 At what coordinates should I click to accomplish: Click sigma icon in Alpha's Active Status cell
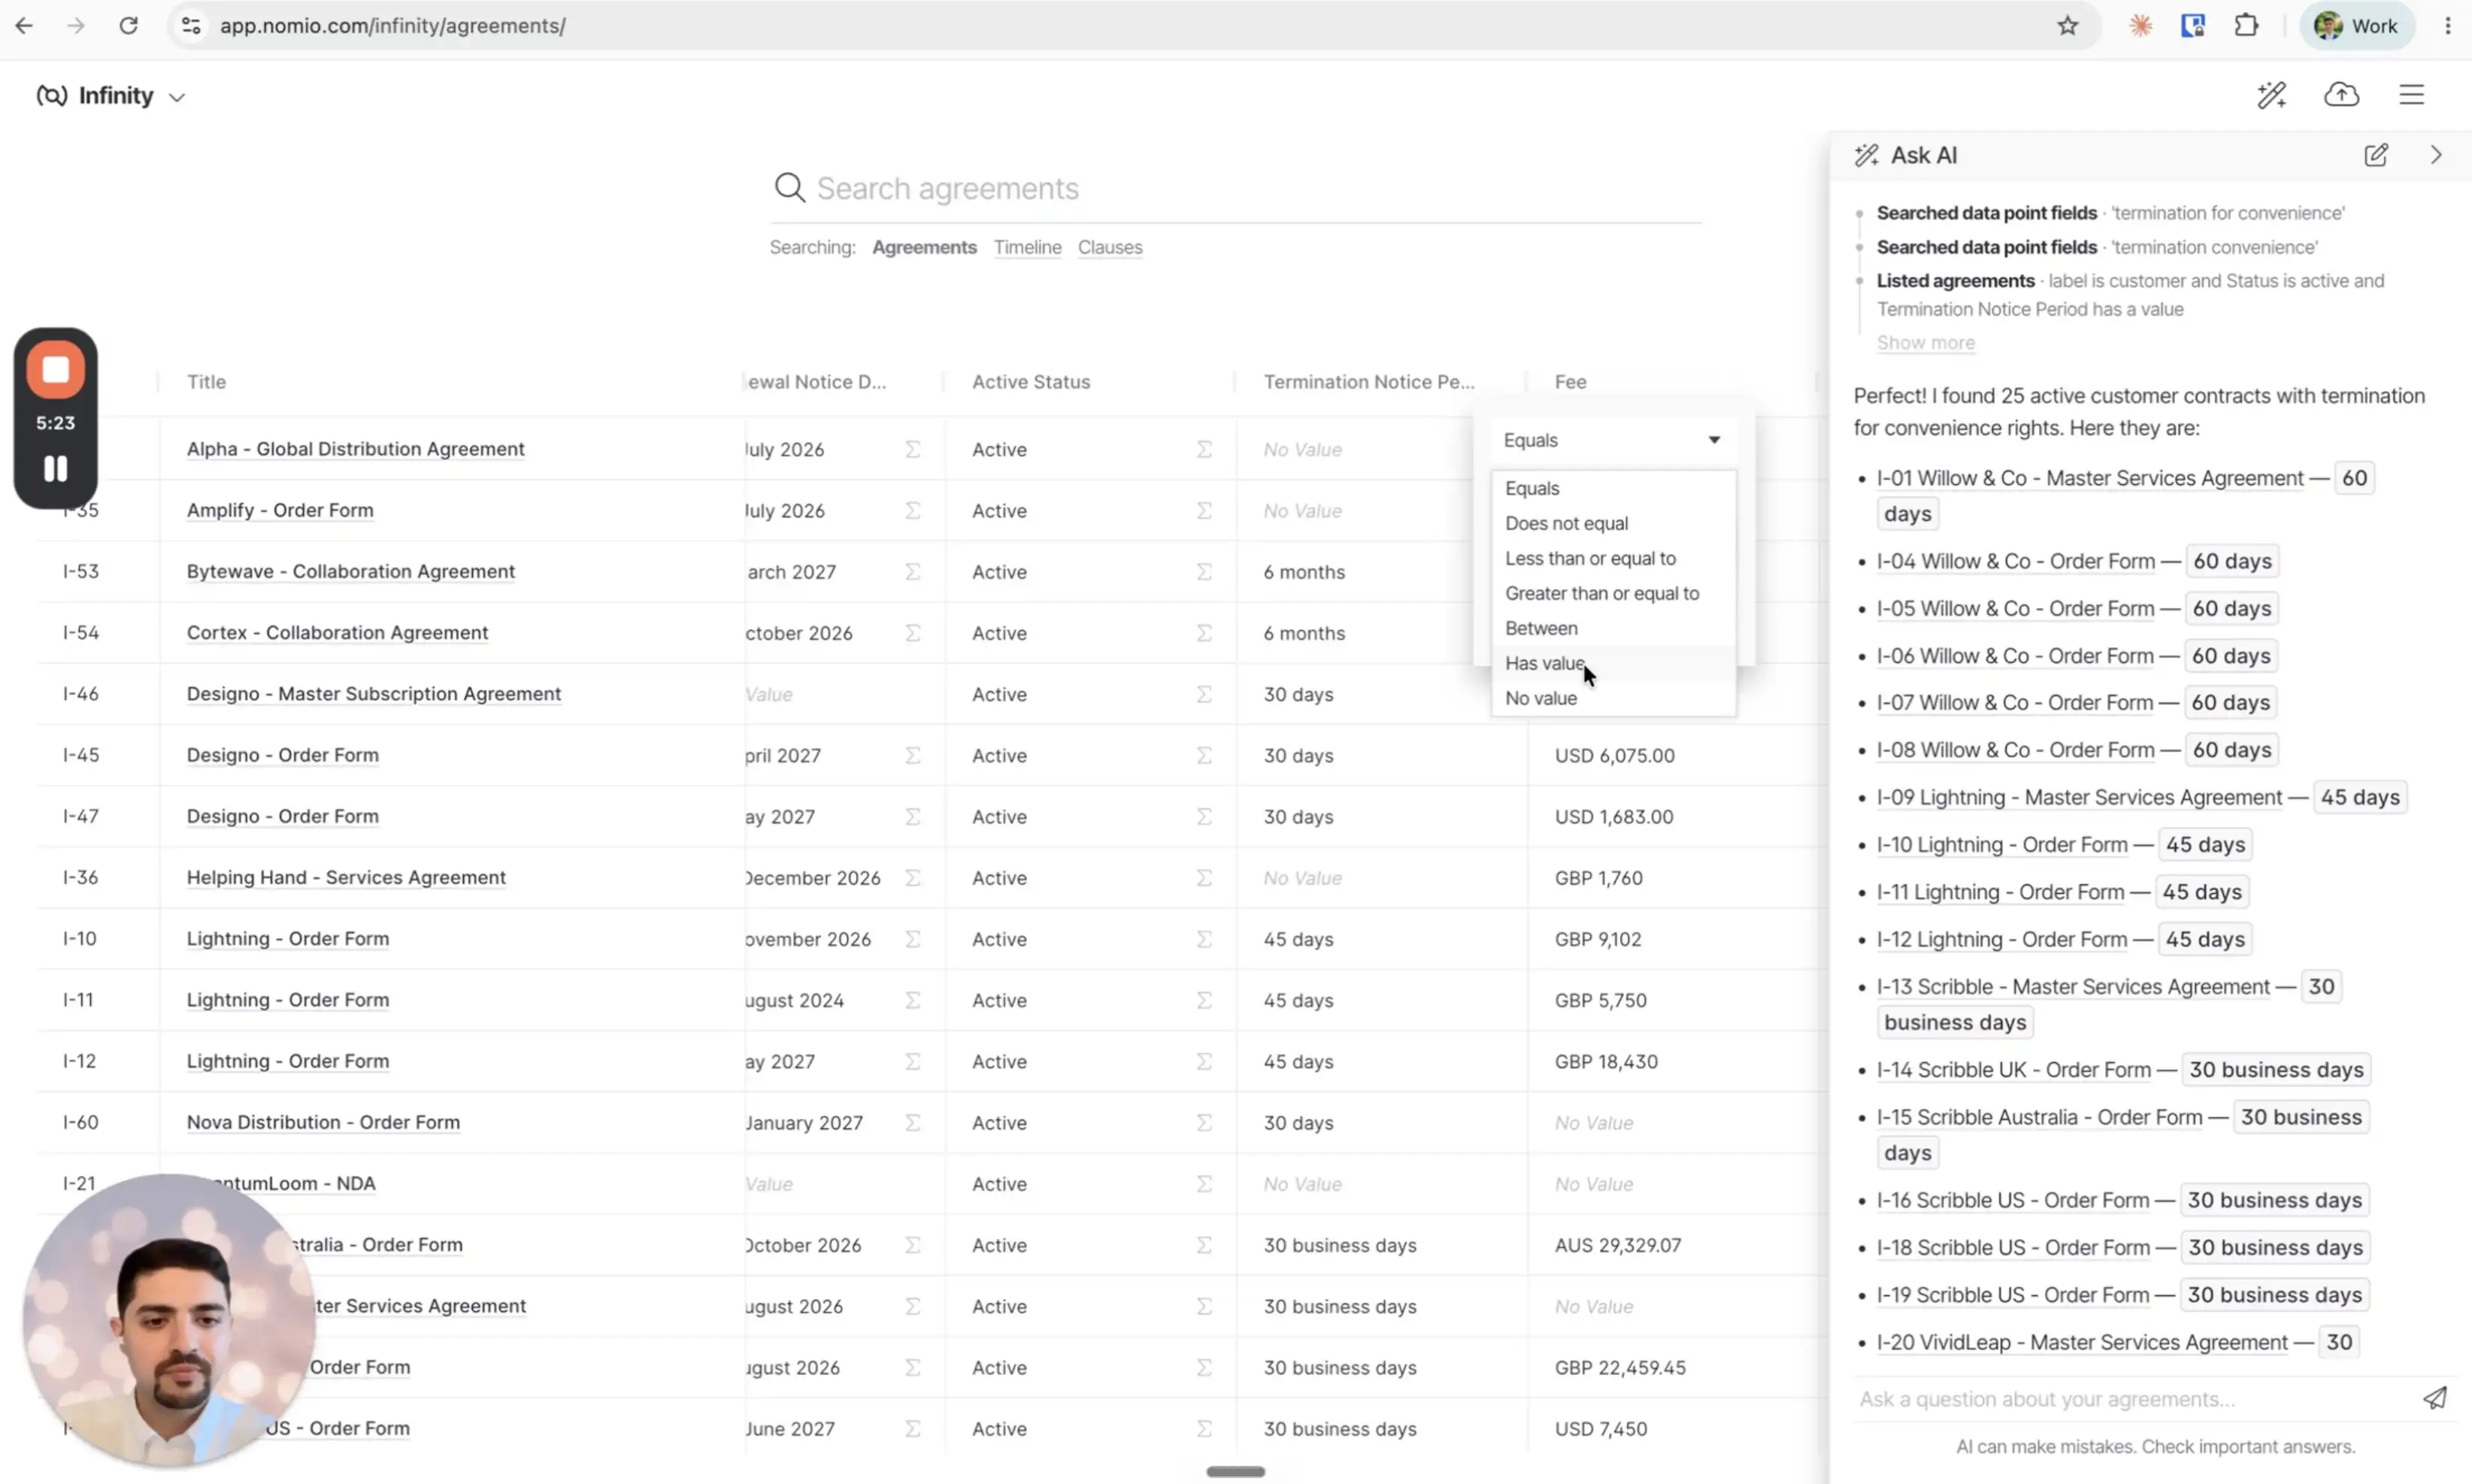click(x=1204, y=449)
